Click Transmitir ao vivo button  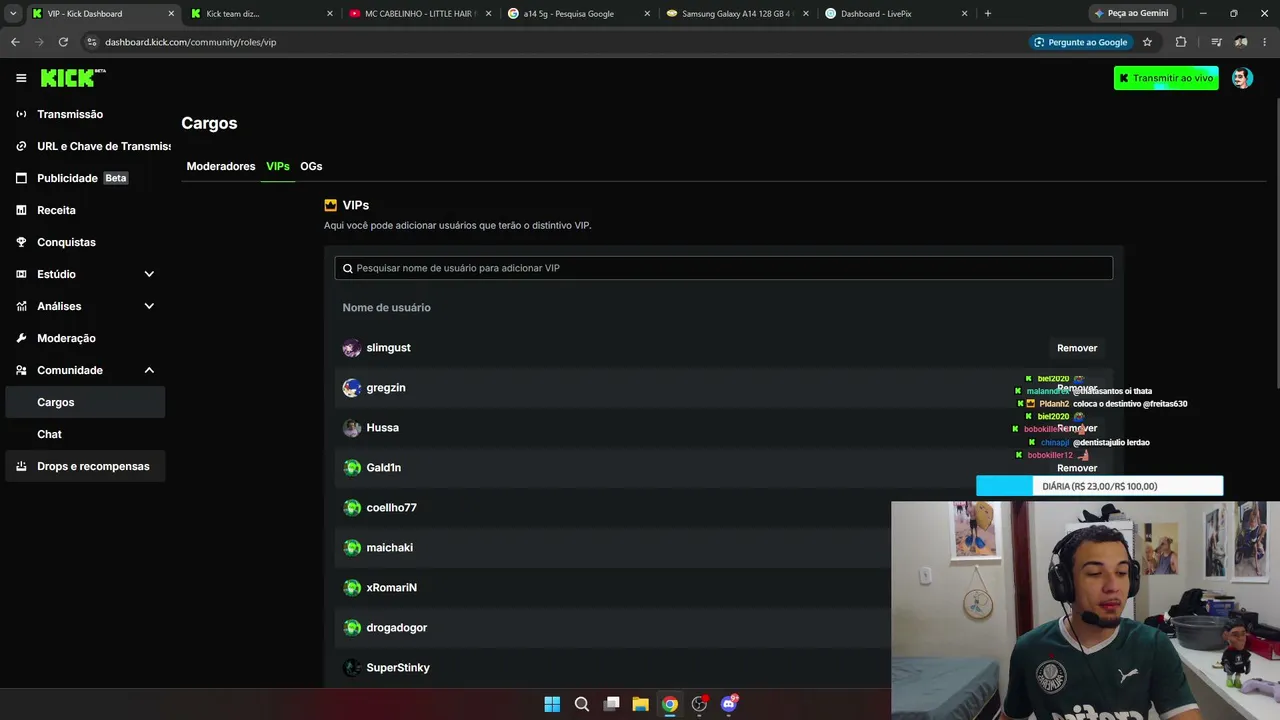click(1166, 78)
